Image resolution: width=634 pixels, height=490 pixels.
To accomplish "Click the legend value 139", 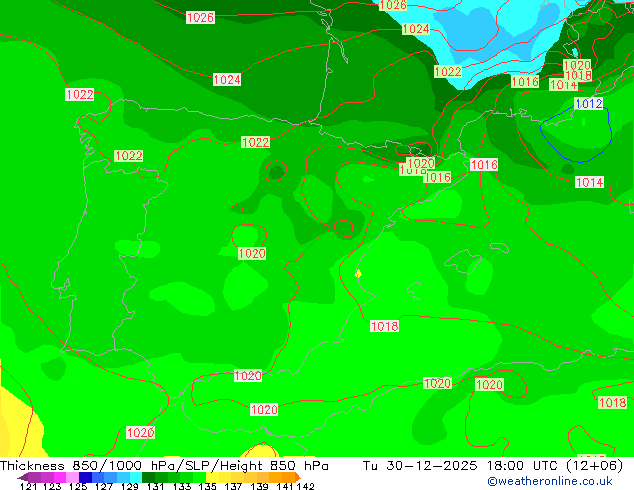I will (x=259, y=486).
